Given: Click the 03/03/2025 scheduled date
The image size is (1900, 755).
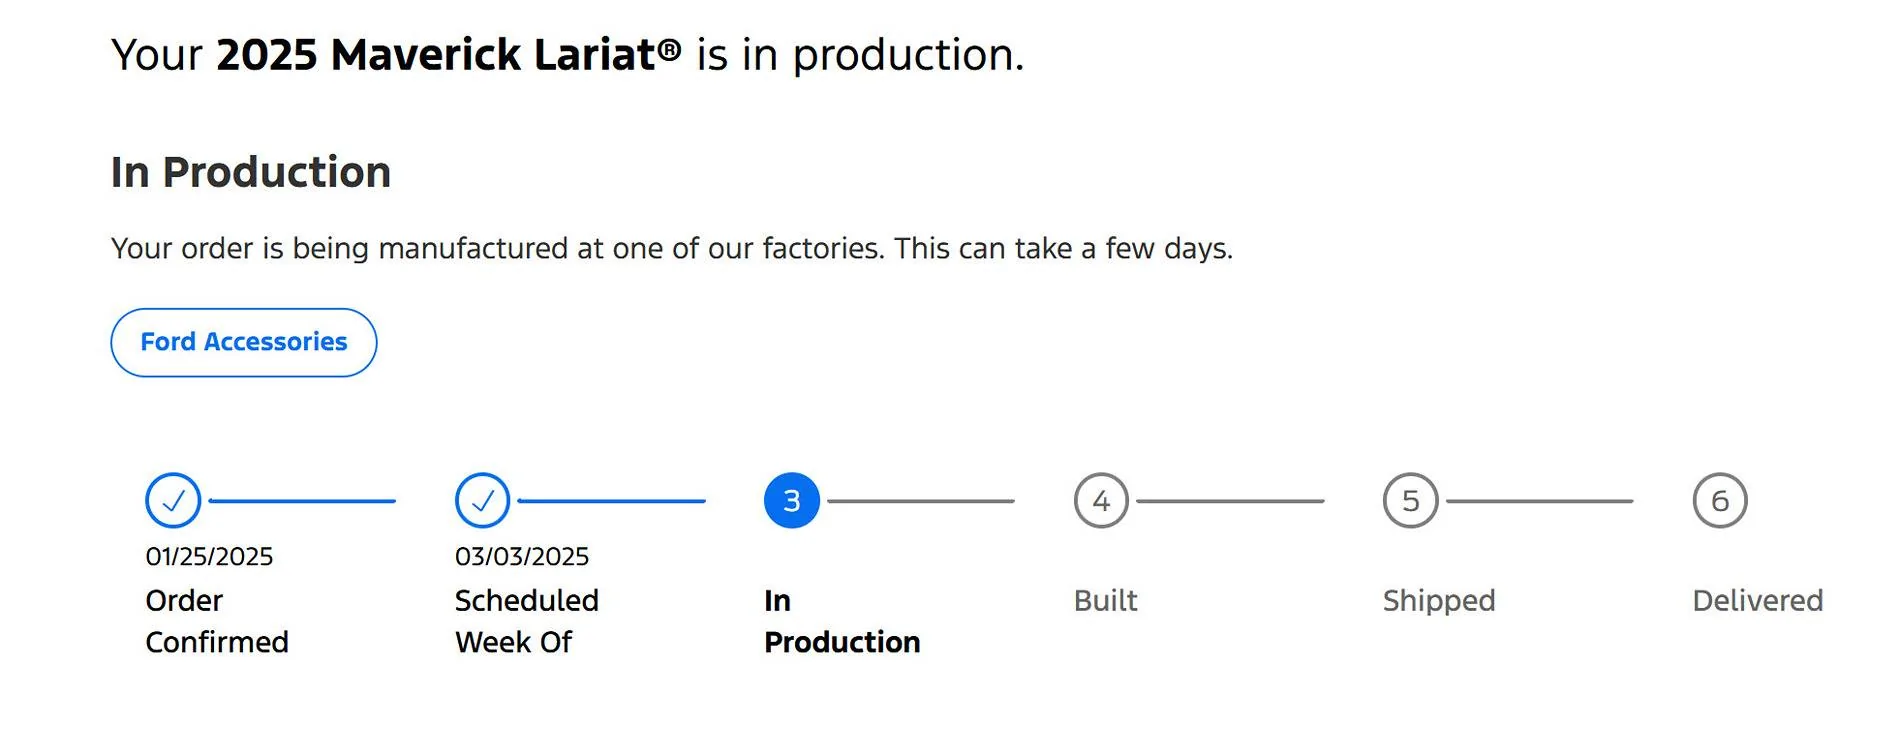Looking at the screenshot, I should pos(522,556).
